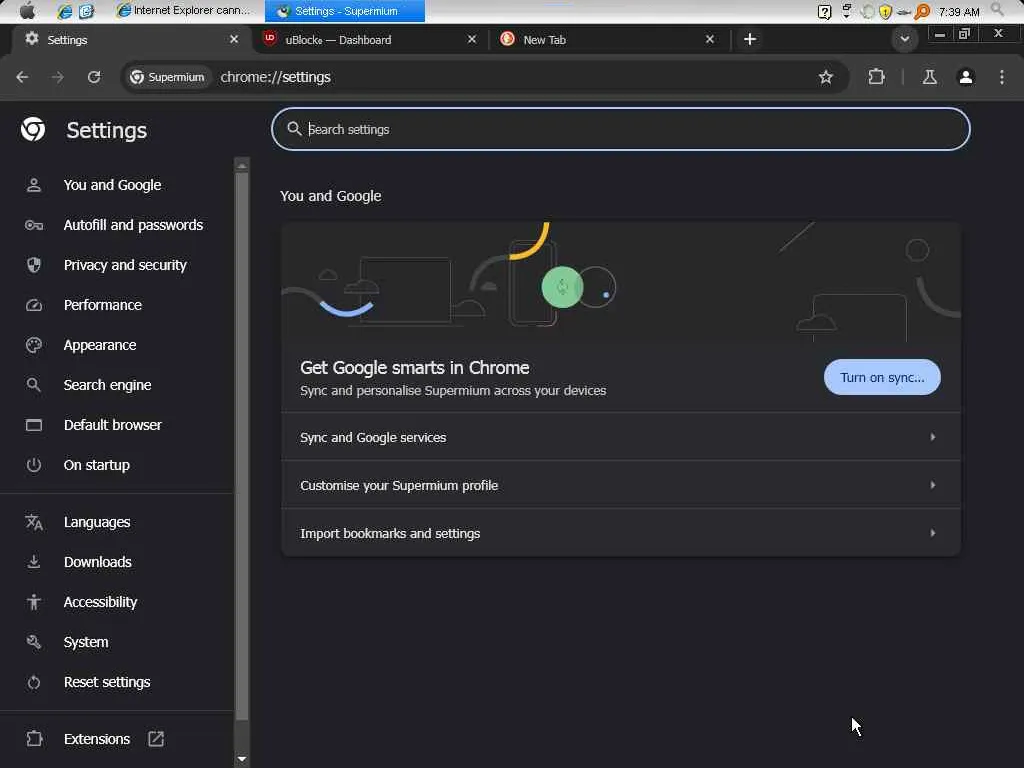Screen dimensions: 1024x768
Task: Click the Apple logo in taskbar
Action: pos(27,10)
